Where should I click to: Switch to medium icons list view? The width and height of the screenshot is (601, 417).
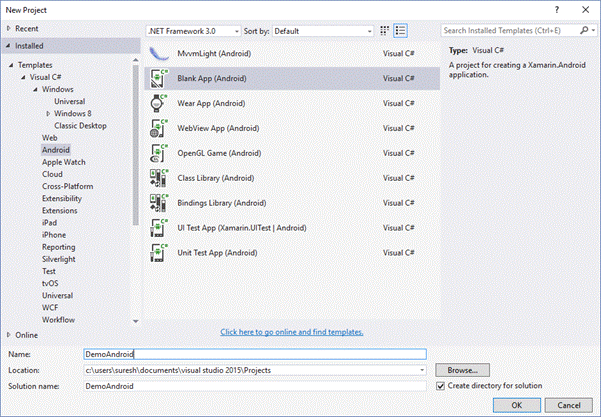pos(401,31)
